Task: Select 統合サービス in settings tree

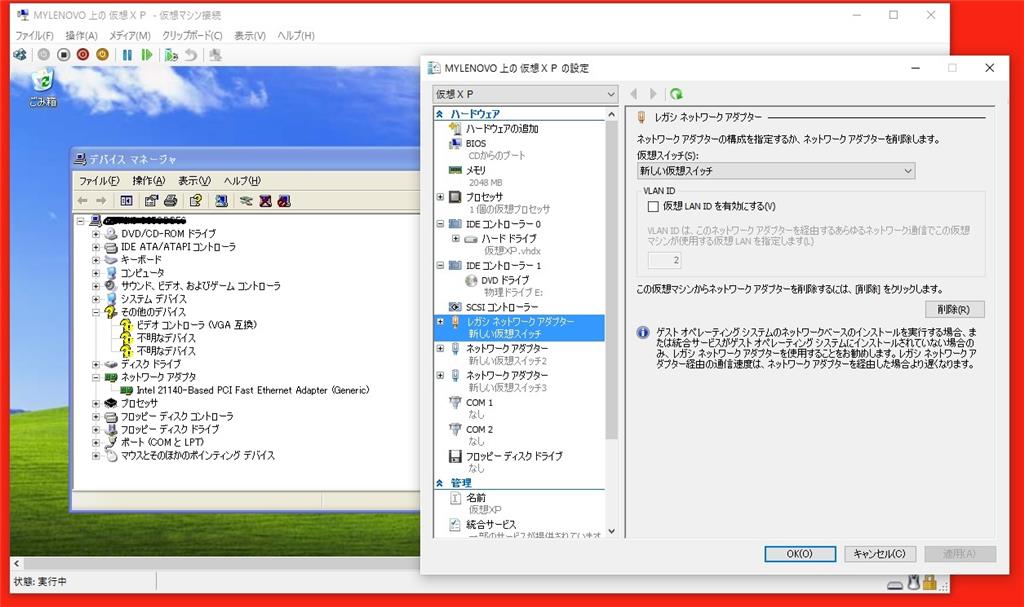Action: click(490, 524)
